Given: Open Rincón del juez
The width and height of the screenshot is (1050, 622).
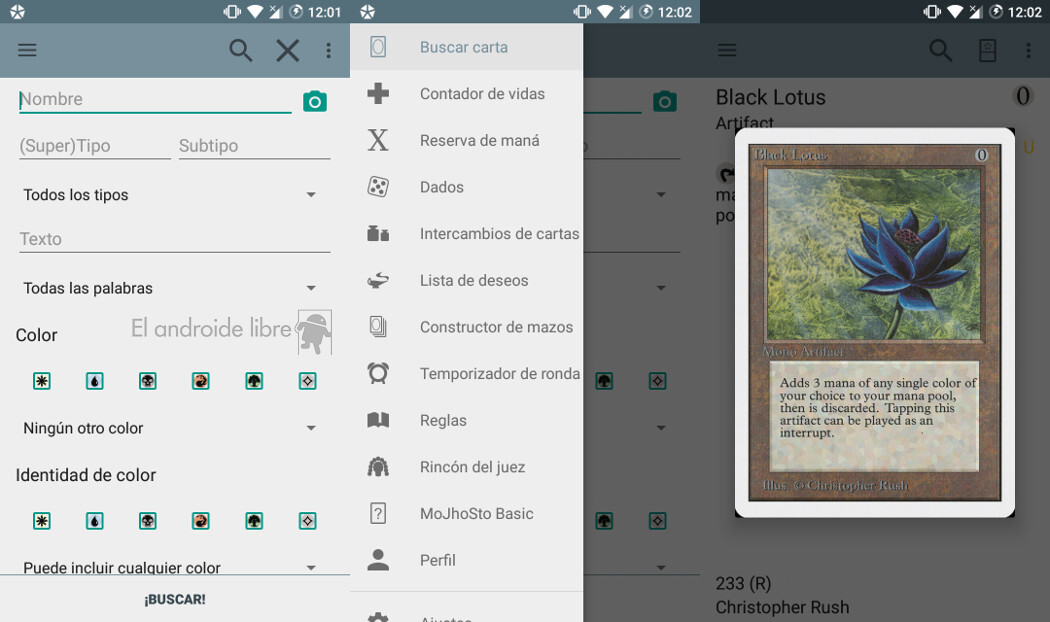Looking at the screenshot, I should click(x=467, y=467).
